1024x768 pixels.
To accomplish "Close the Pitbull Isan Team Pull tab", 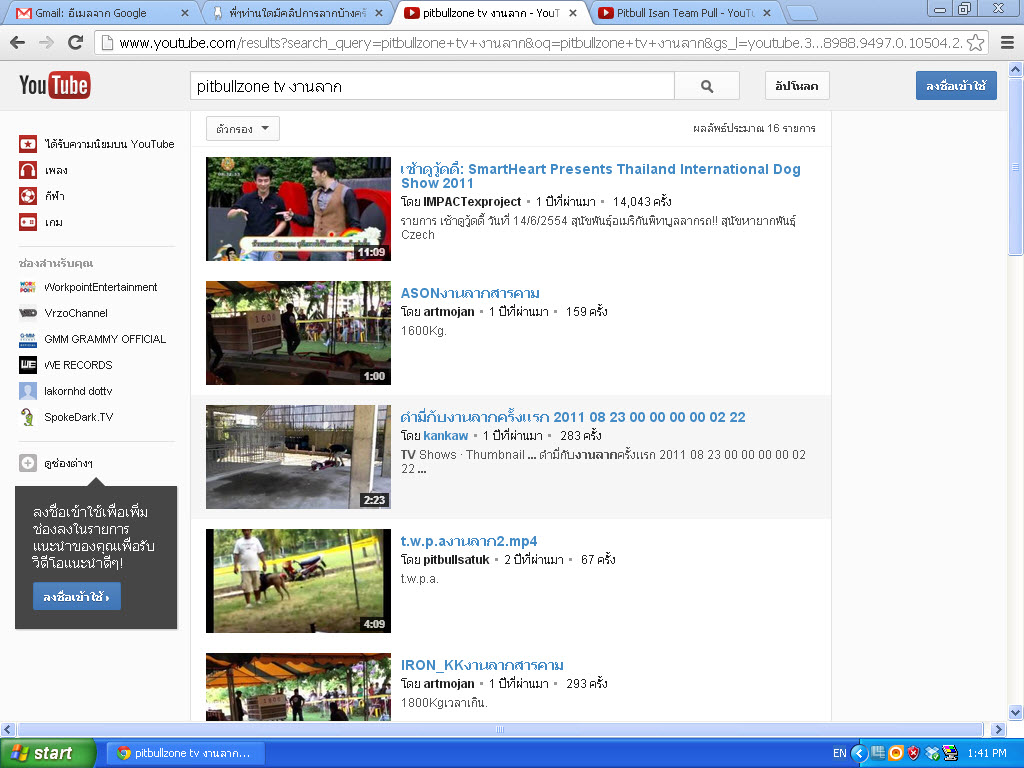I will coord(767,13).
